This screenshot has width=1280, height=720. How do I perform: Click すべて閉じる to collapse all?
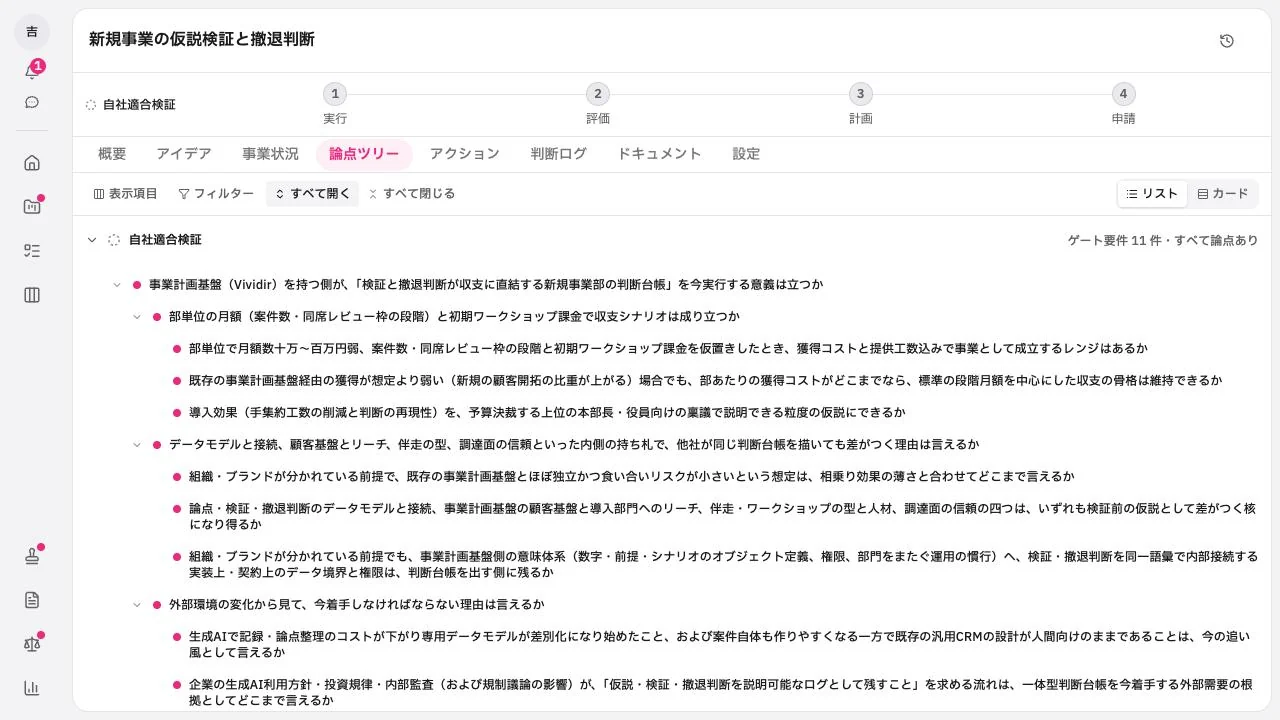(x=411, y=194)
